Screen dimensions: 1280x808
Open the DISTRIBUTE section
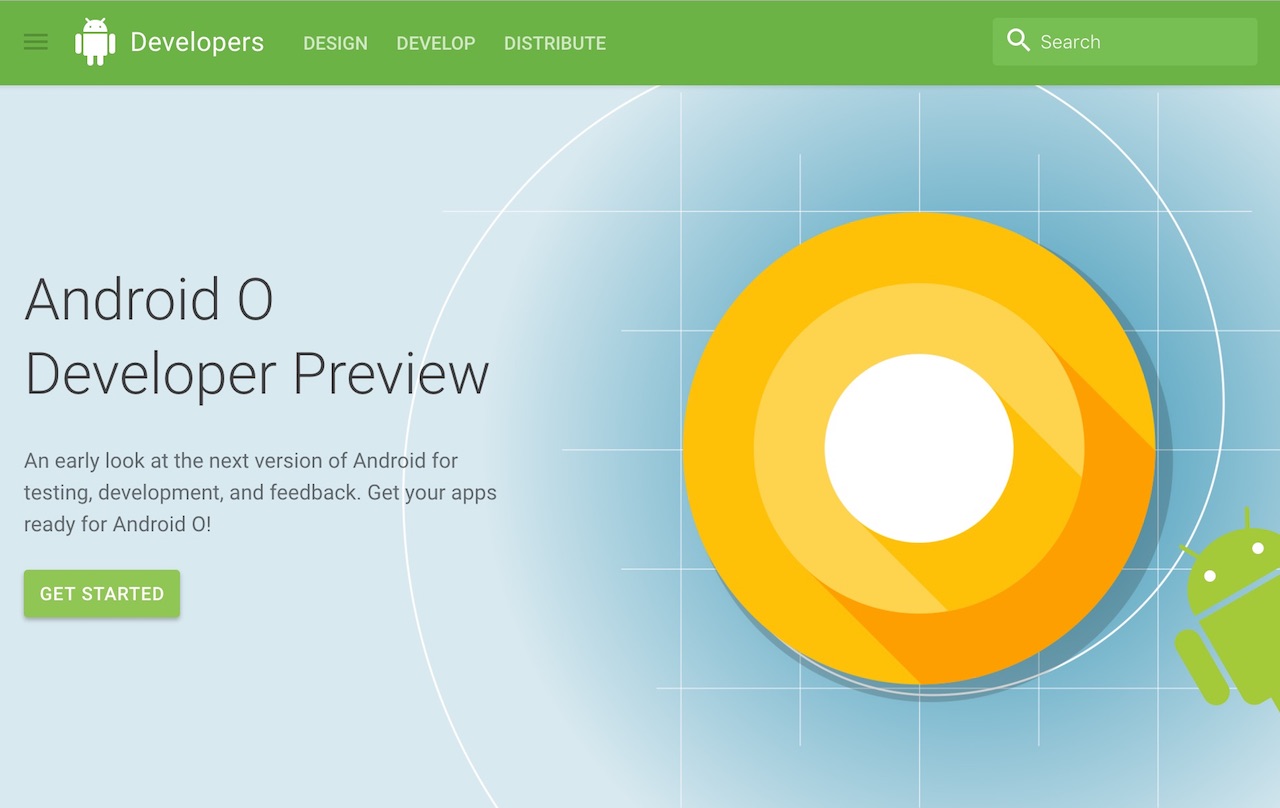[x=555, y=43]
